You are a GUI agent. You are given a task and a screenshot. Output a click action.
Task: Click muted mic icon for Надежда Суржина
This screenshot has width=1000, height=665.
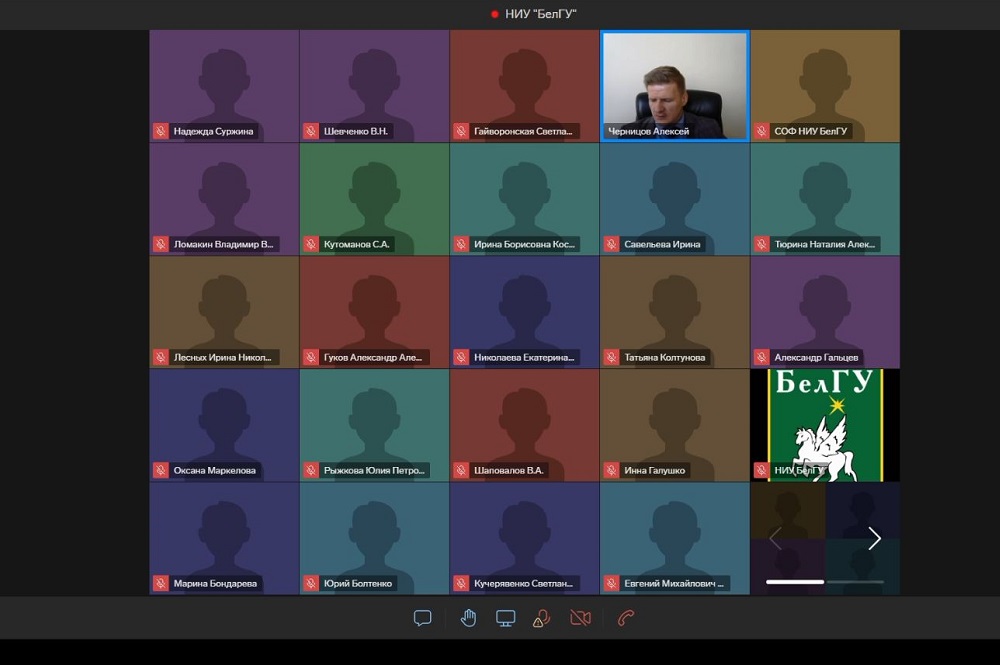[x=160, y=131]
